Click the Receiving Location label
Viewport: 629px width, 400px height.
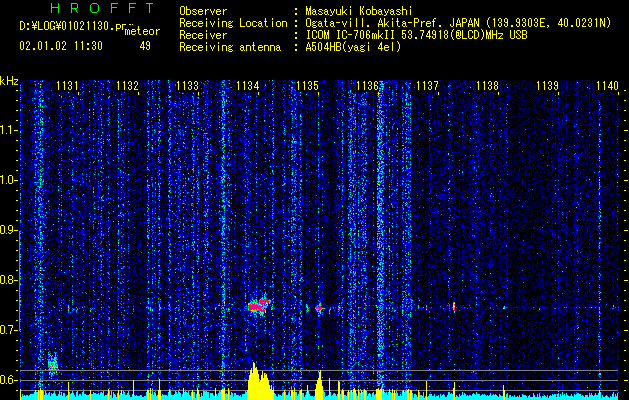click(x=233, y=23)
